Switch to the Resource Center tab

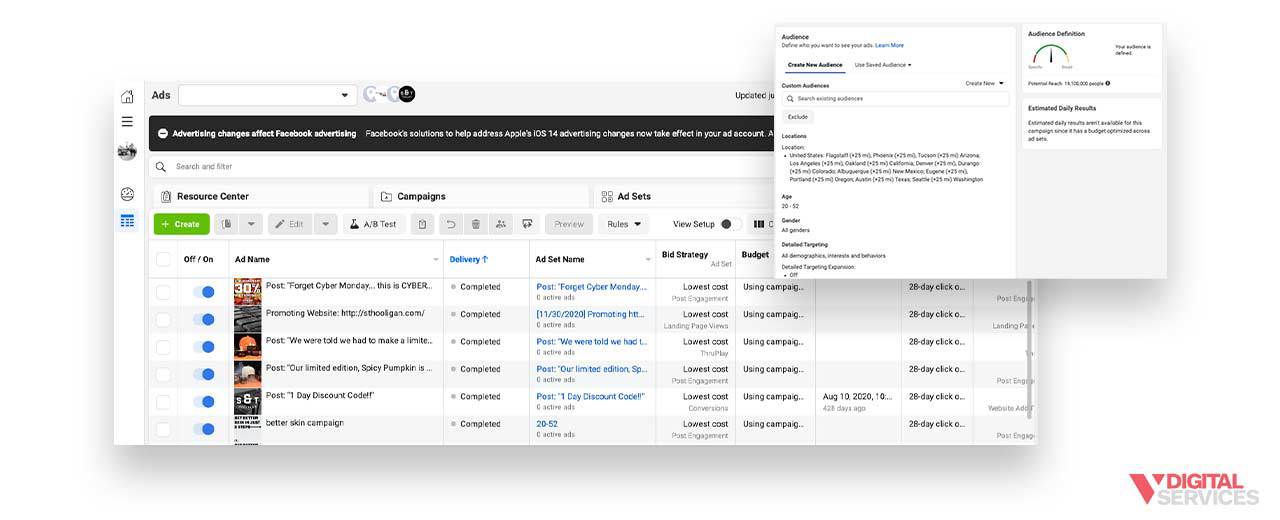tap(260, 197)
